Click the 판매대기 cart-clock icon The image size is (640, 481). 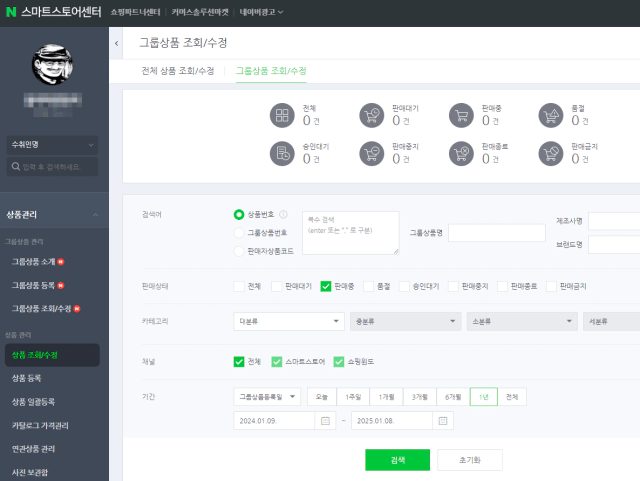(371, 115)
